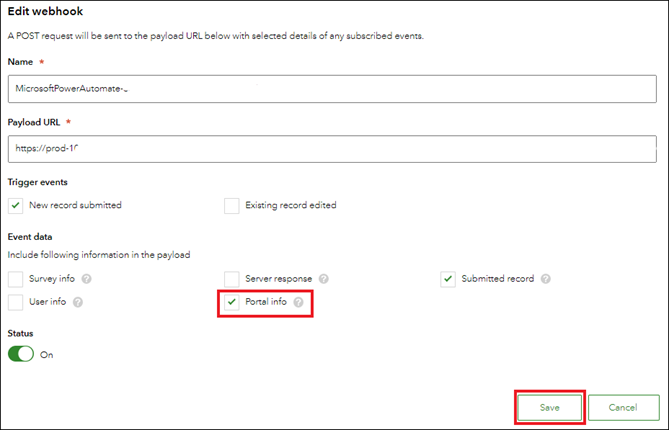The height and width of the screenshot is (430, 669).
Task: Open help icon beside Submitted record
Action: click(546, 279)
